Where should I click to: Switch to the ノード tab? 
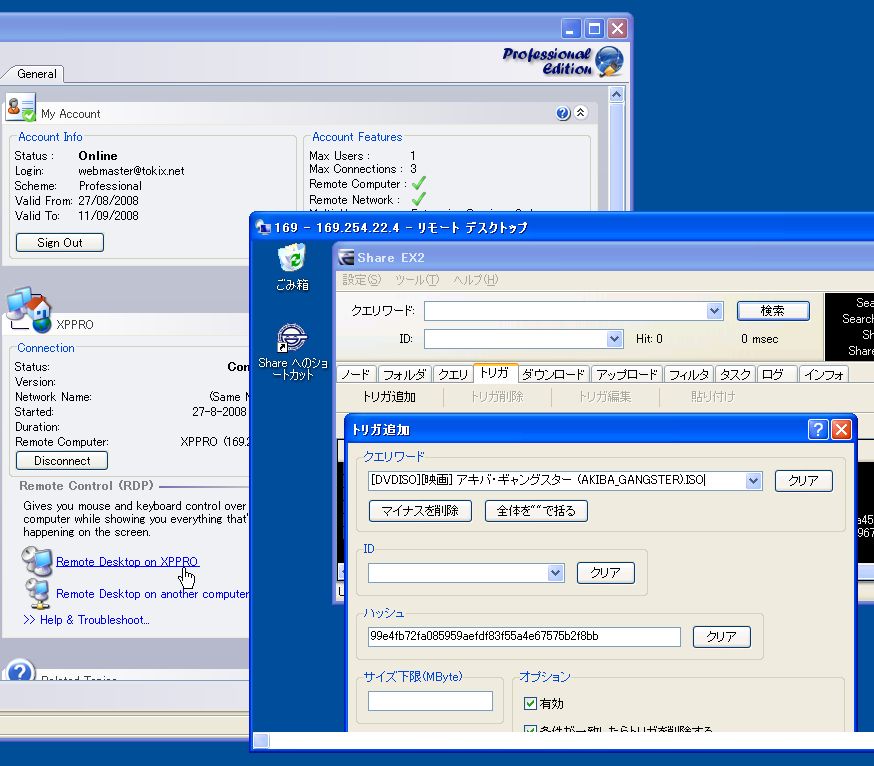[356, 375]
